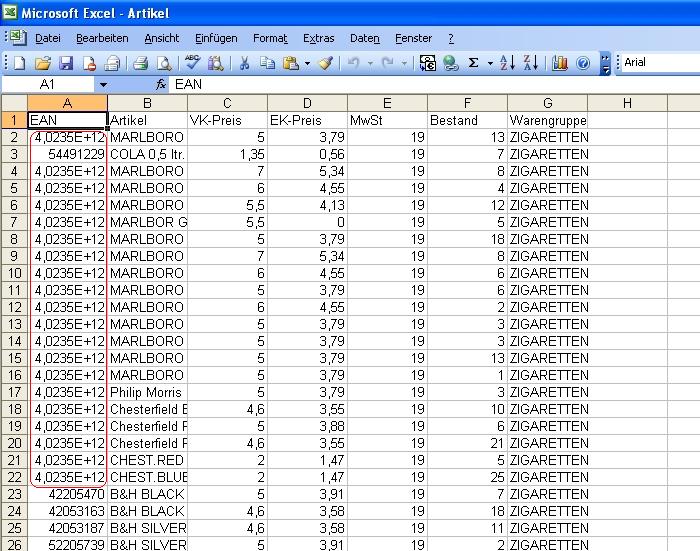Select cell with COLA 0,5 ltr.
The height and width of the screenshot is (551, 700).
click(147, 154)
